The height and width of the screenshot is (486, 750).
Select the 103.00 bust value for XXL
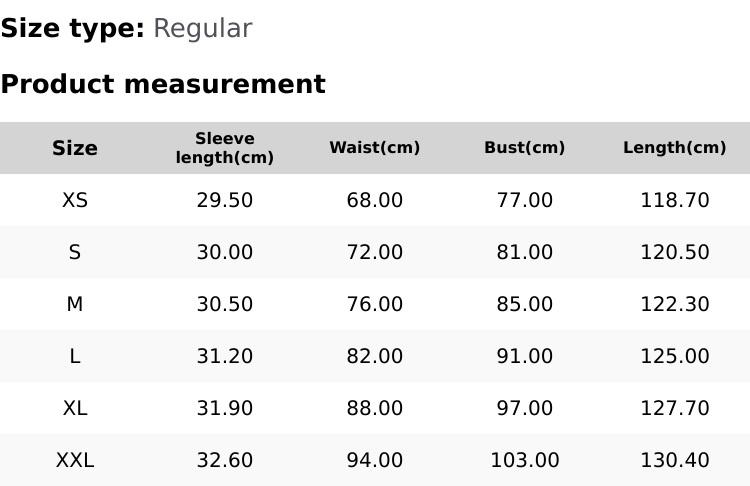click(525, 460)
